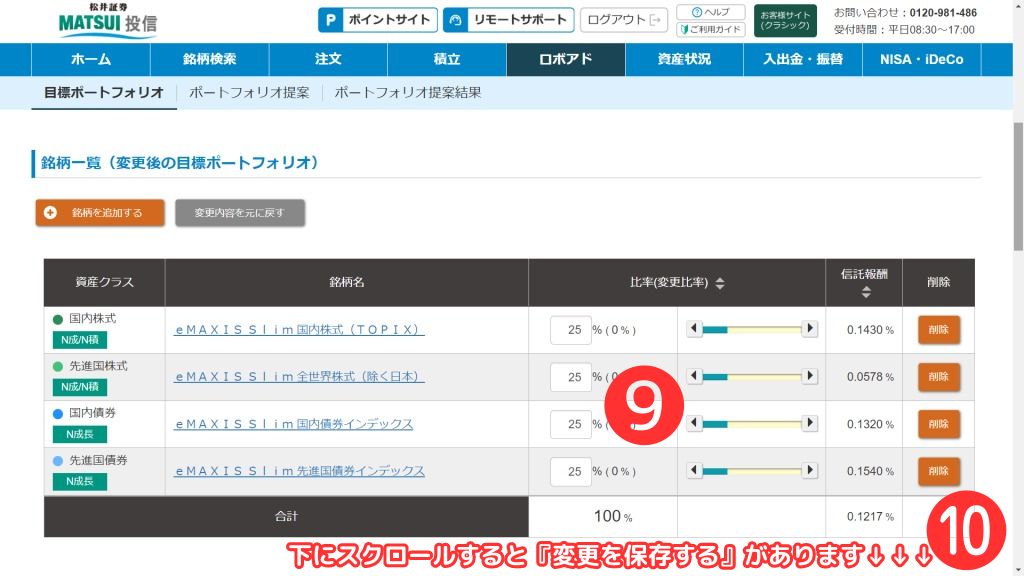Edit ratio field for 先進国債券インデックス
The width and height of the screenshot is (1024, 576).
(x=571, y=472)
